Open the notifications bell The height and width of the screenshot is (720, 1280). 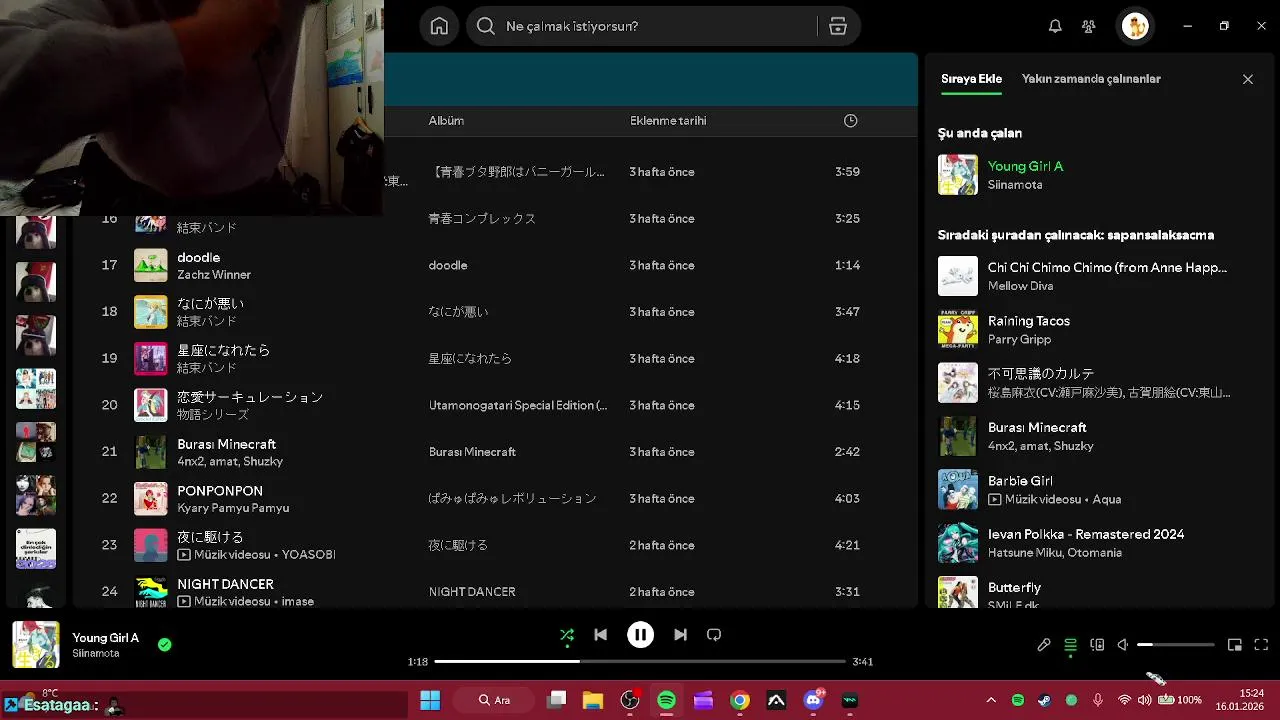coord(1055,27)
